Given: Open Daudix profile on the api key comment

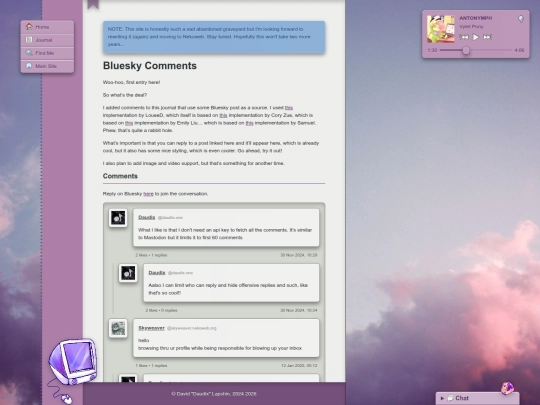Looking at the screenshot, I should 147,217.
